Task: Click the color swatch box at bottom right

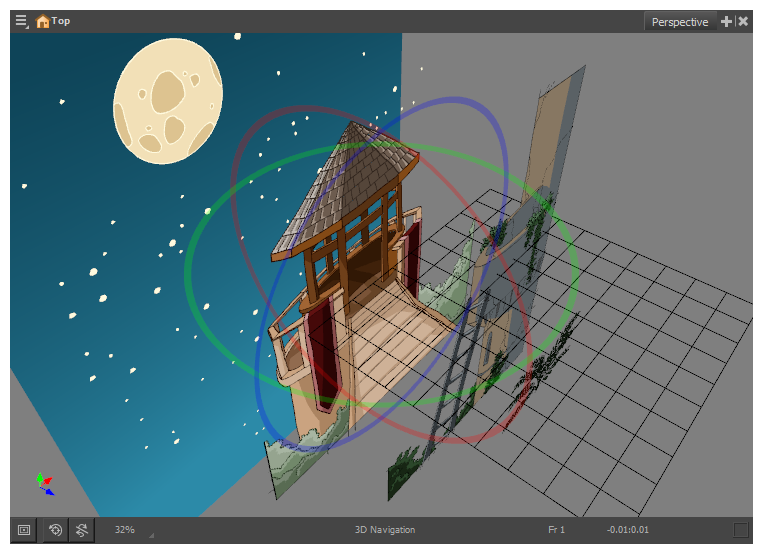Action: pos(740,530)
